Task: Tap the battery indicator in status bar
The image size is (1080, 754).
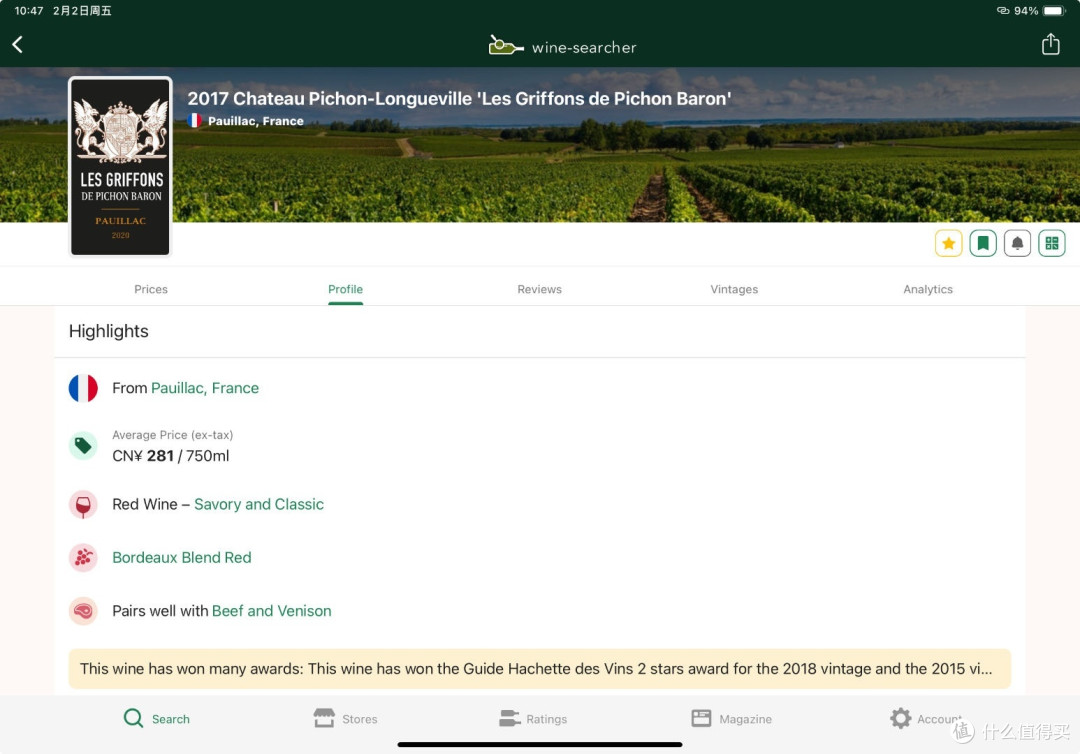Action: [x=1054, y=10]
